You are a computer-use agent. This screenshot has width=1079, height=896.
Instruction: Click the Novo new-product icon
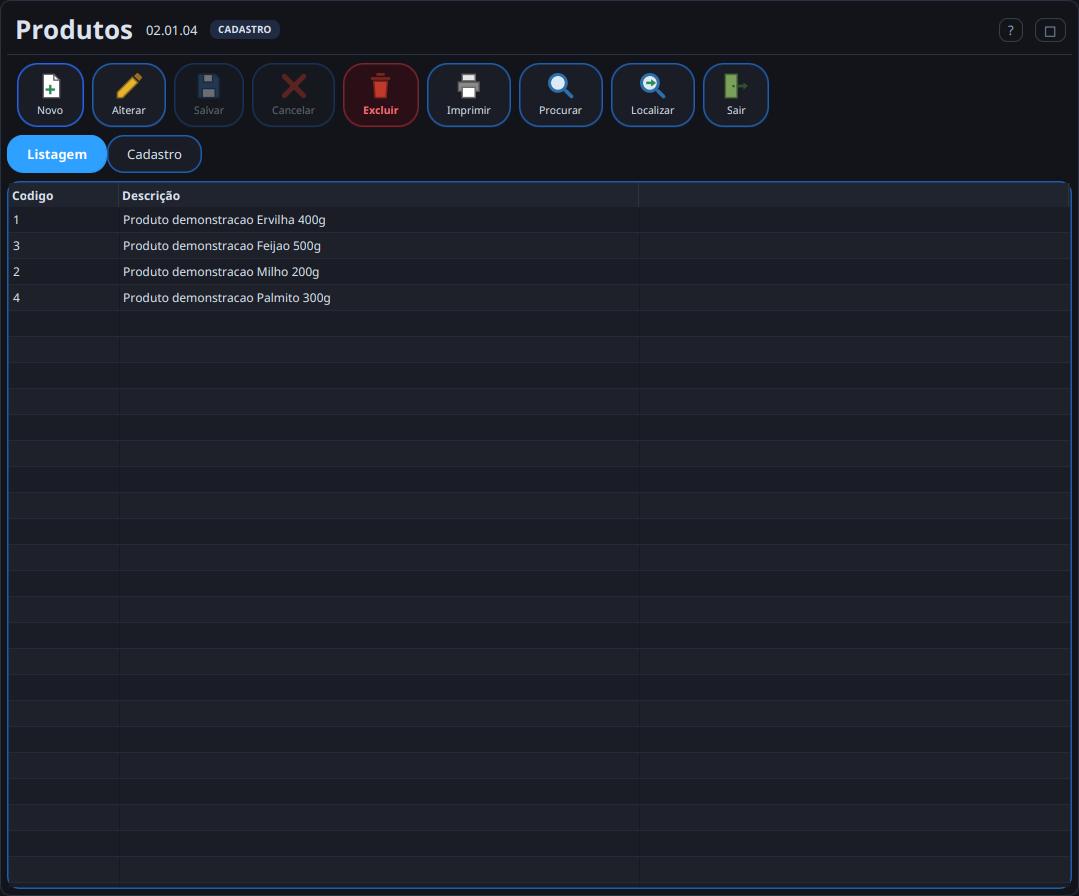pos(50,95)
